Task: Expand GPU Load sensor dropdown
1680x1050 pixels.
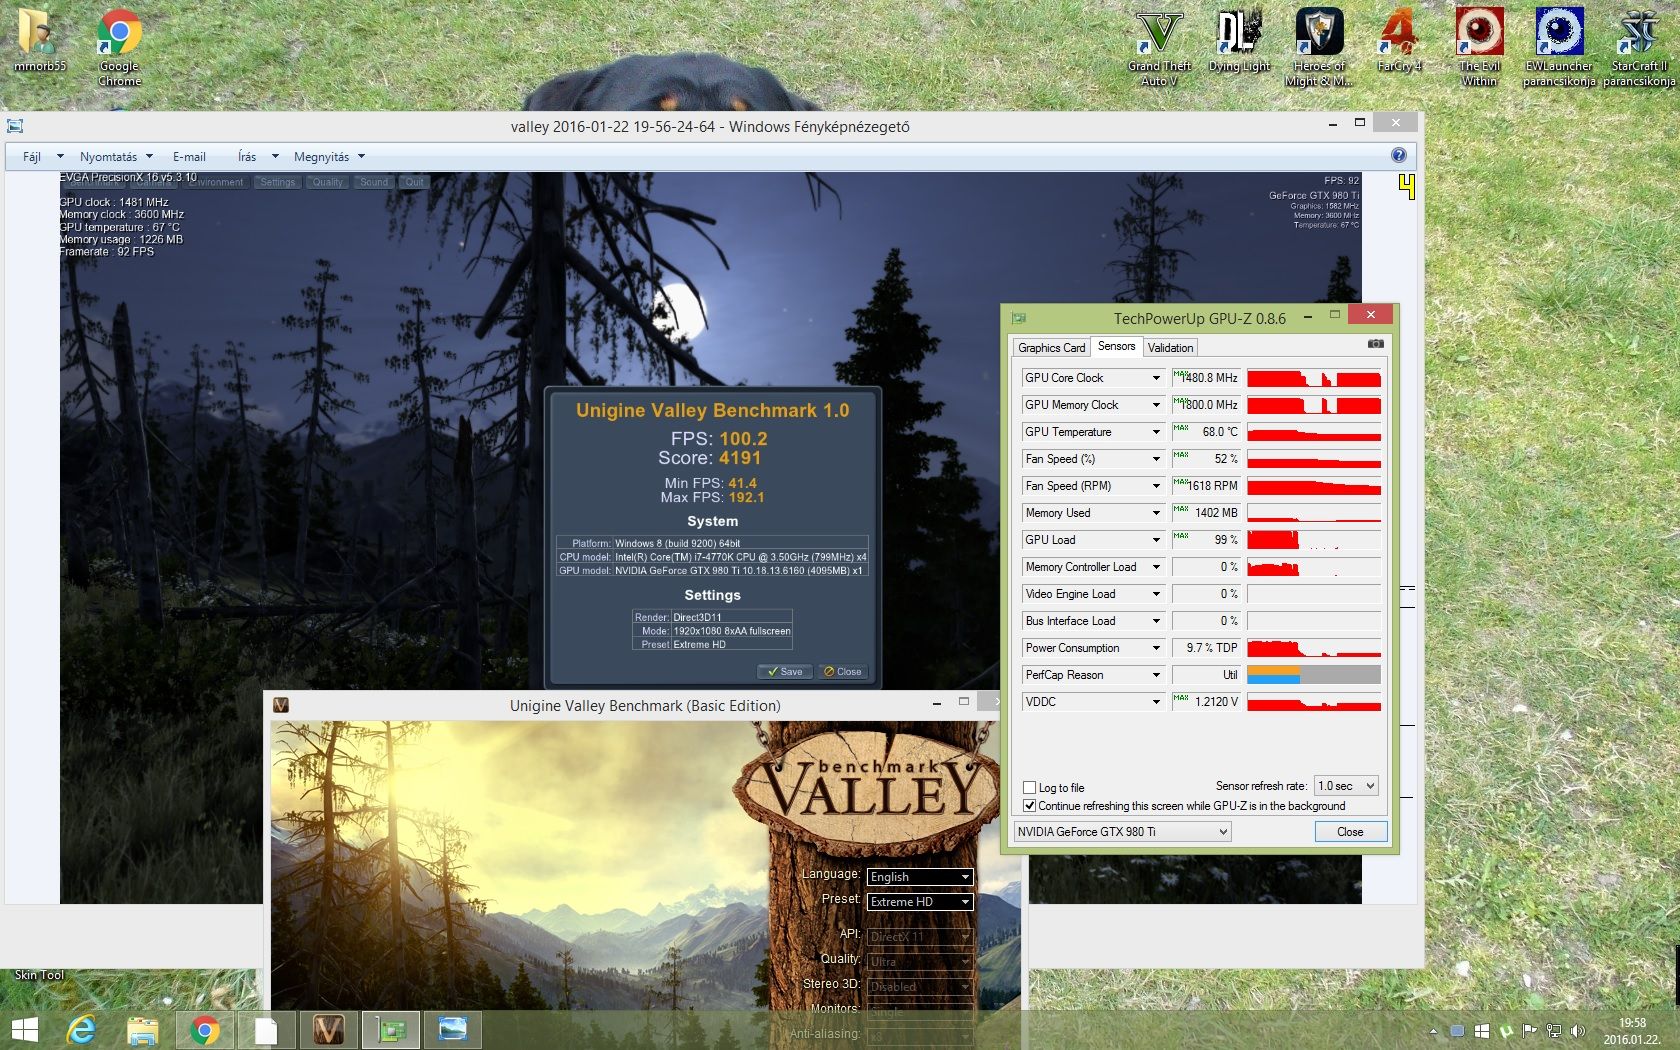Action: 1156,540
